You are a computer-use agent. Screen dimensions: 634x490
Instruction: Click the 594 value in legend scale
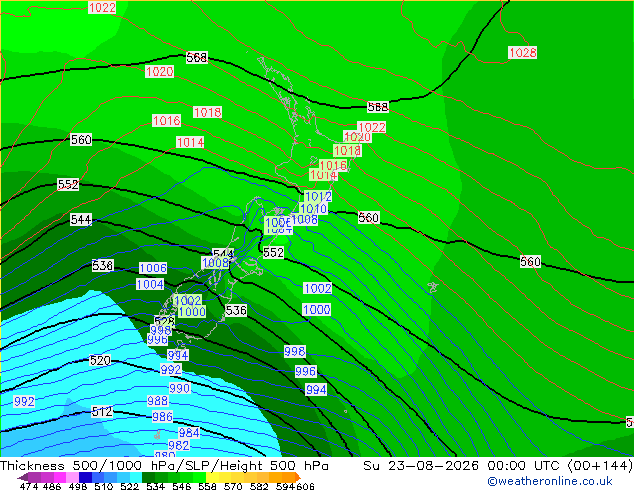coord(285,486)
